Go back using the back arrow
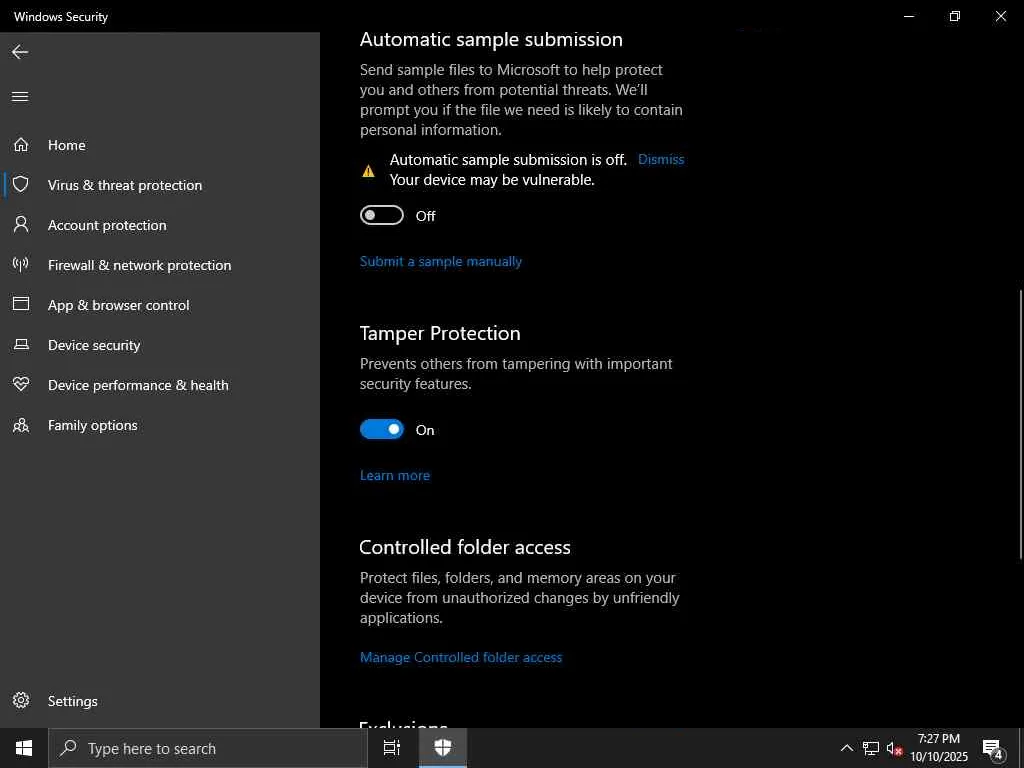The image size is (1024, 768). pyautogui.click(x=20, y=52)
